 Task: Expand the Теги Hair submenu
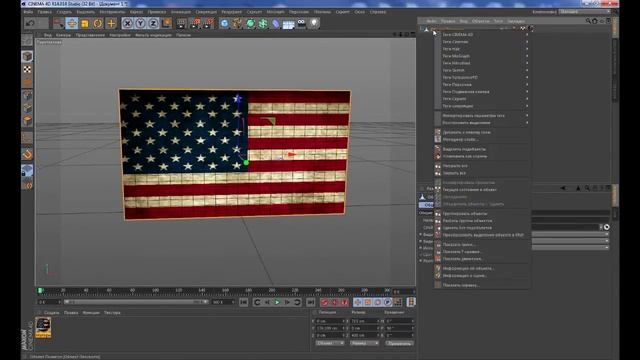click(x=483, y=49)
